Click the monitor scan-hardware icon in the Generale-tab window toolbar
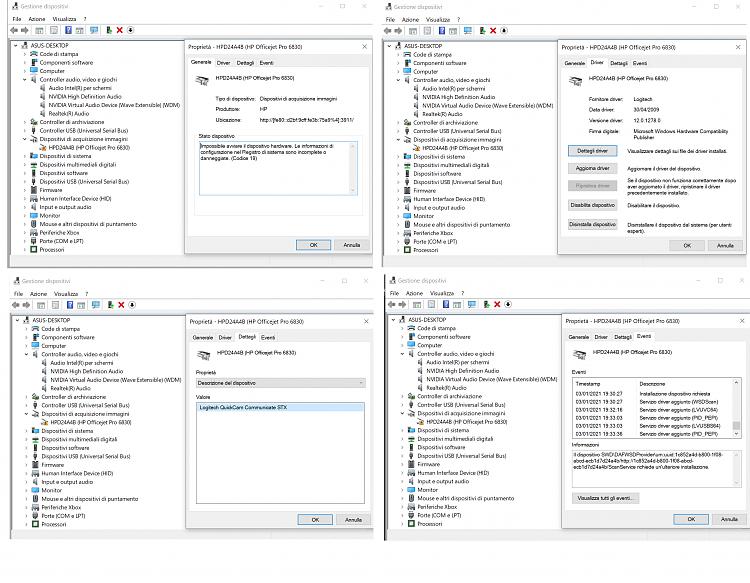This screenshot has height=583, width=750. click(94, 30)
